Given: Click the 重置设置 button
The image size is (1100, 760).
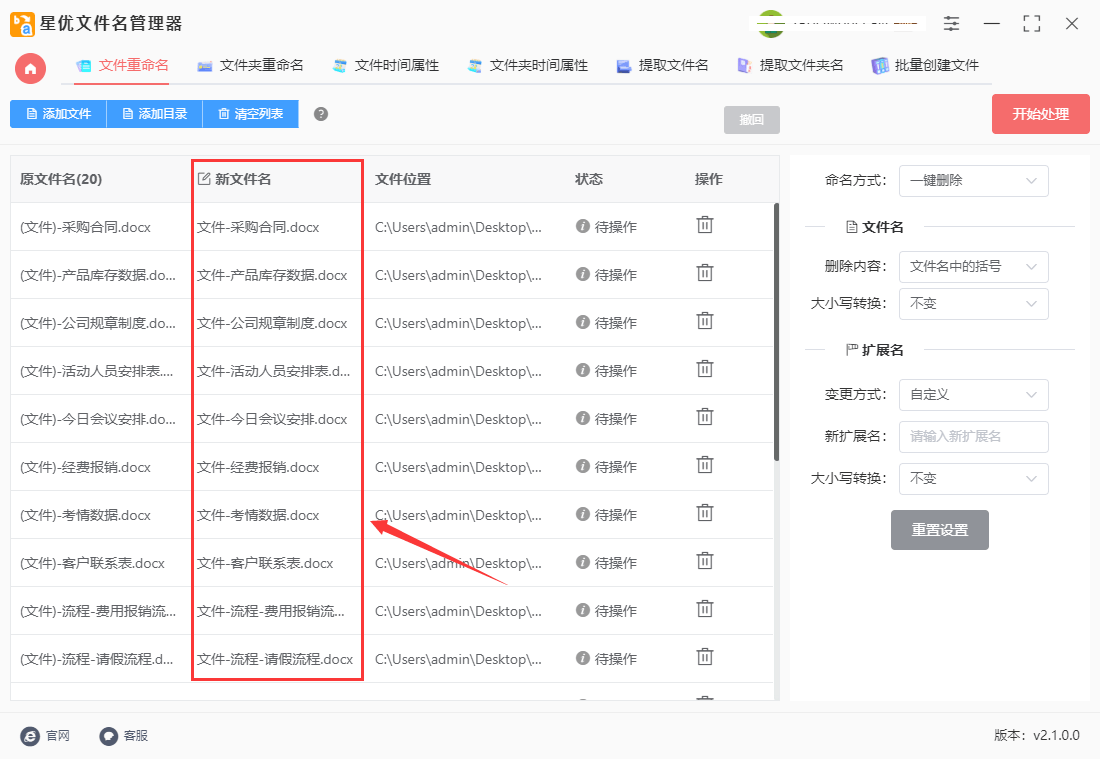Looking at the screenshot, I should pos(939,530).
